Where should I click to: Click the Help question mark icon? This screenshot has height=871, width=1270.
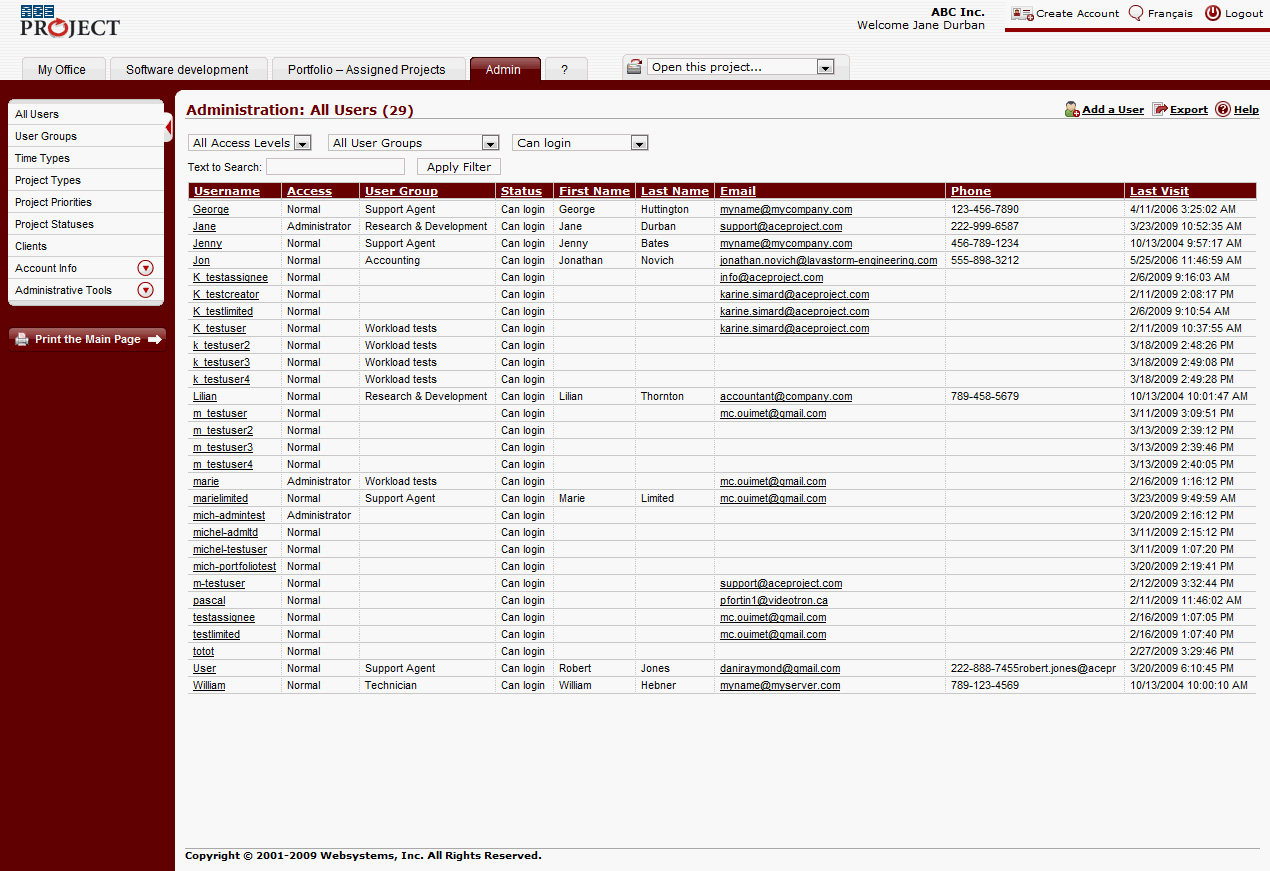[x=1223, y=109]
